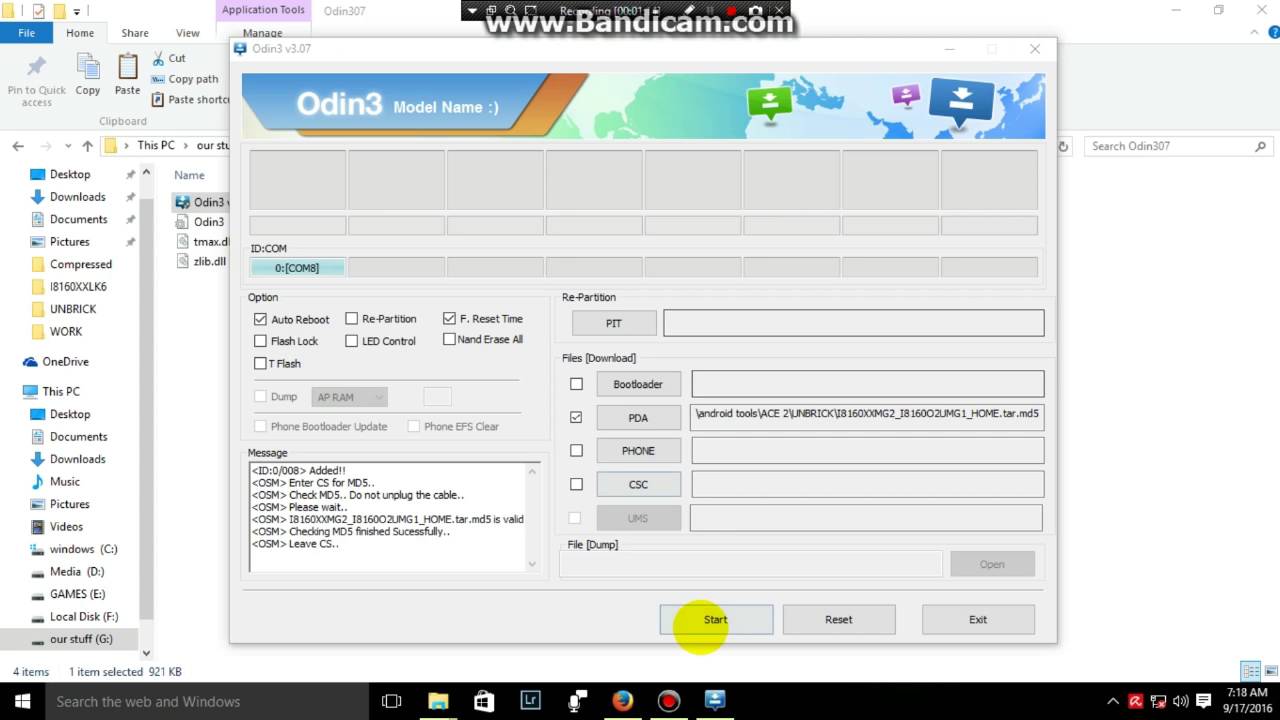Click the Odin3 title bar icon

pyautogui.click(x=241, y=48)
